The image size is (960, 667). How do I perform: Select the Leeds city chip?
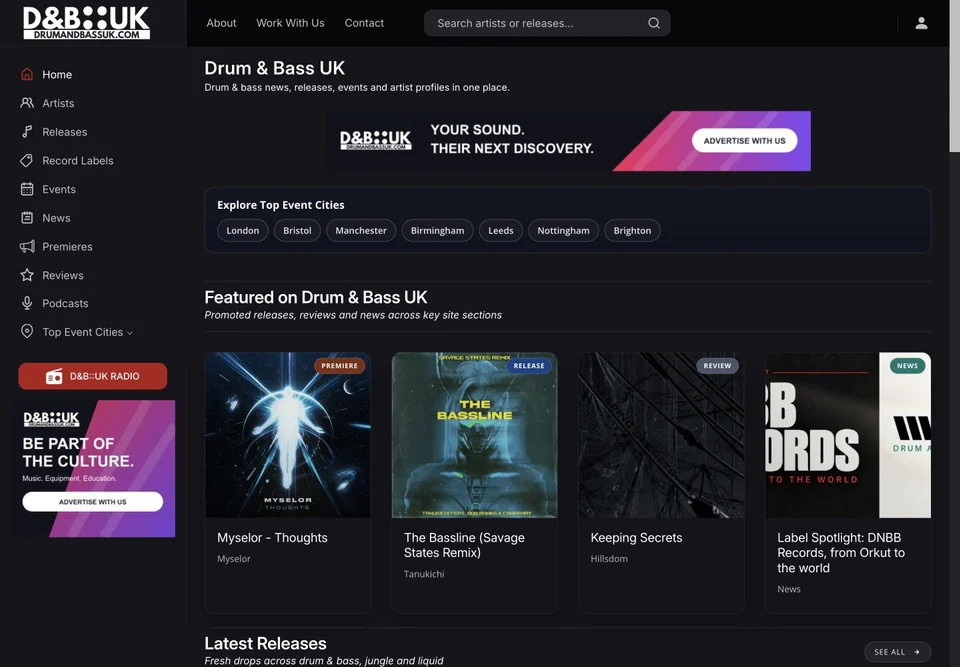[x=500, y=230]
